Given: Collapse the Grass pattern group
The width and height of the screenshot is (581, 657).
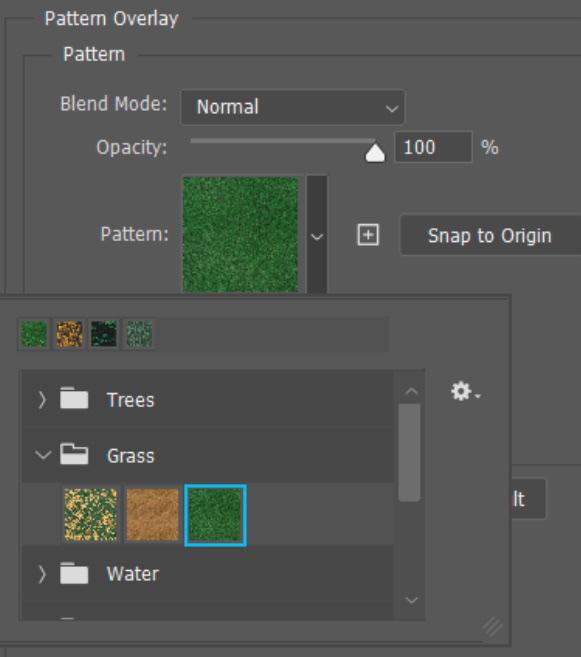Looking at the screenshot, I should (43, 455).
